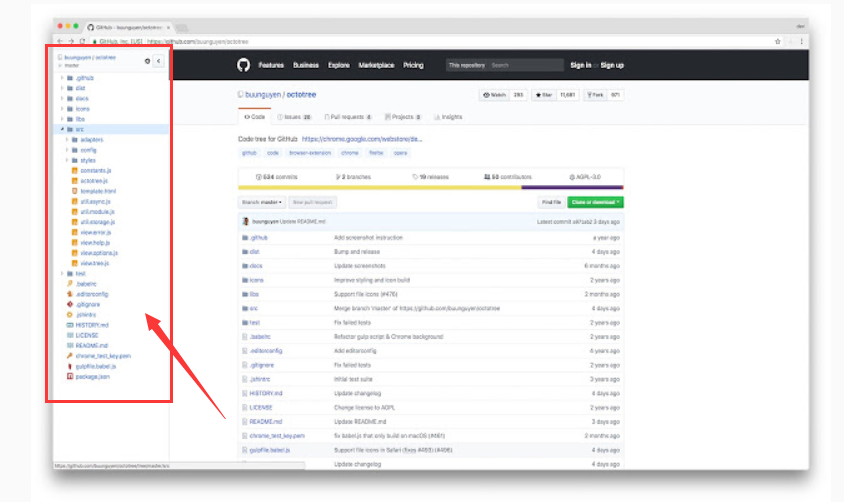
Task: Click the HISTORY.md markdown icon in sidebar
Action: point(69,325)
